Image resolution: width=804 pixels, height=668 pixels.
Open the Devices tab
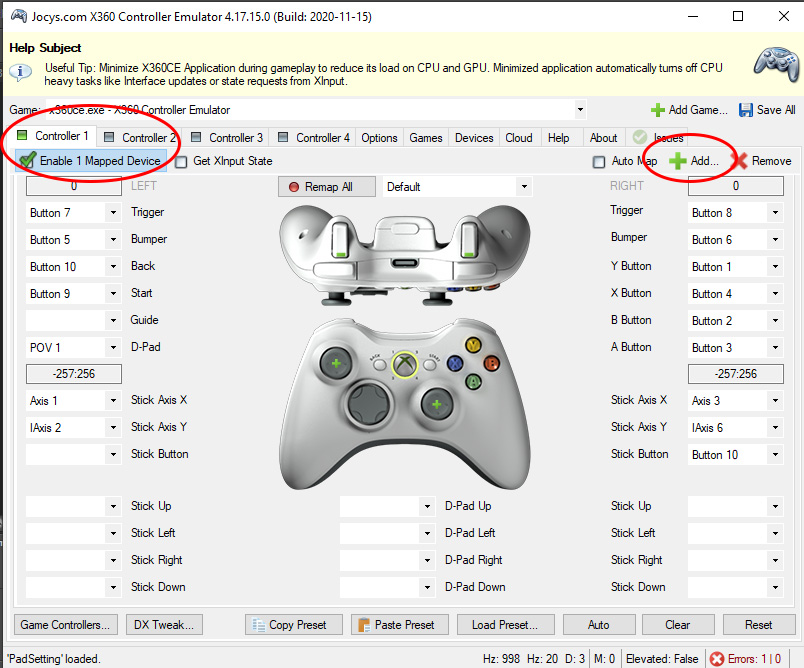pyautogui.click(x=474, y=137)
